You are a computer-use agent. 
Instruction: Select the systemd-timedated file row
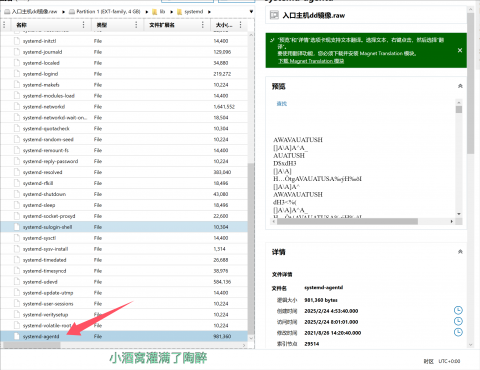124,260
